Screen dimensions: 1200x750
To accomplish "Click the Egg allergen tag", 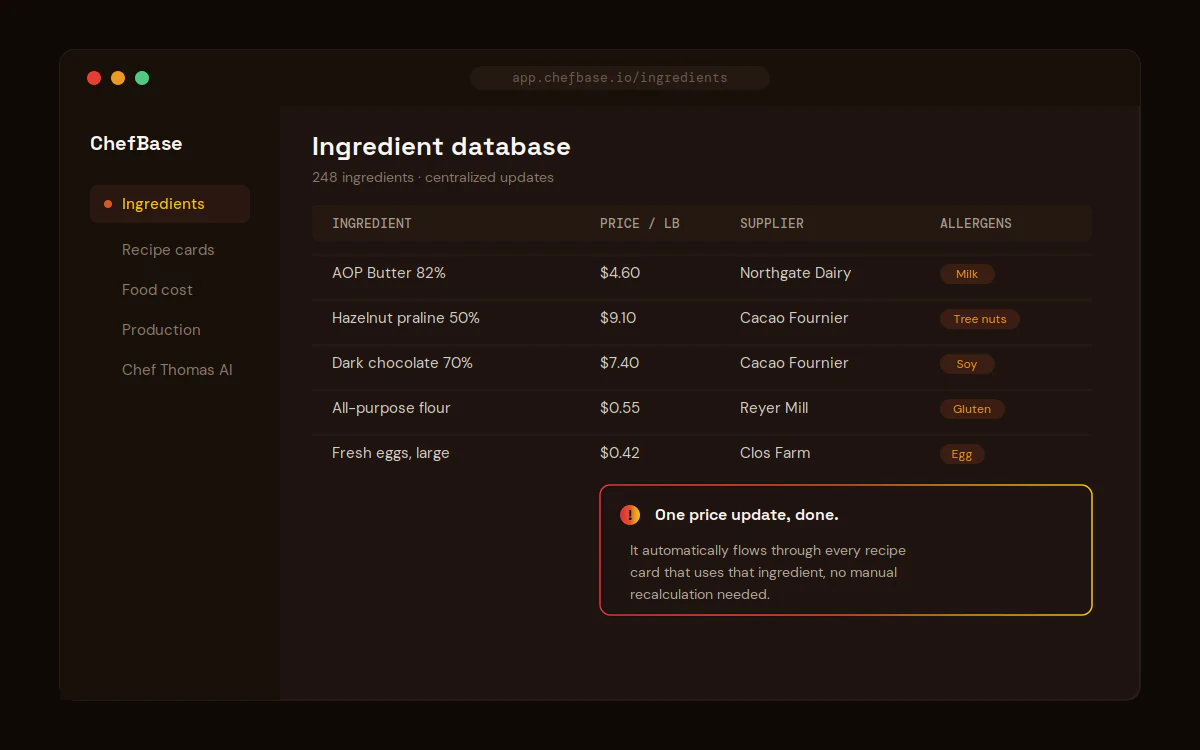I will [962, 454].
